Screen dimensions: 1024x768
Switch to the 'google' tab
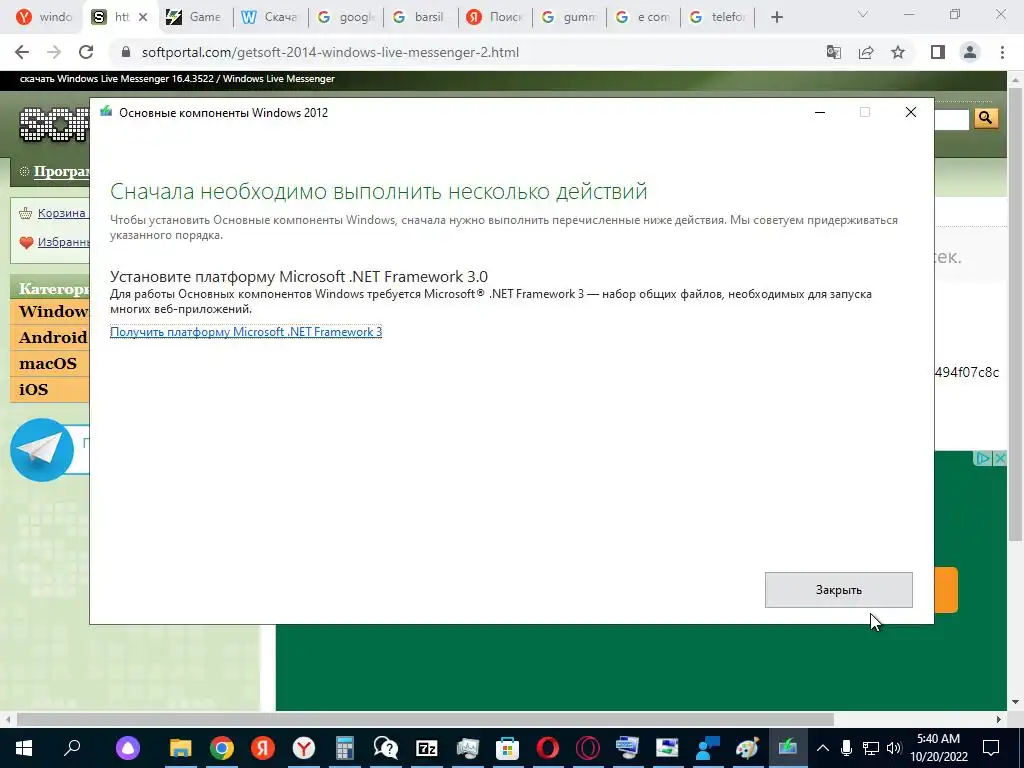click(x=345, y=17)
